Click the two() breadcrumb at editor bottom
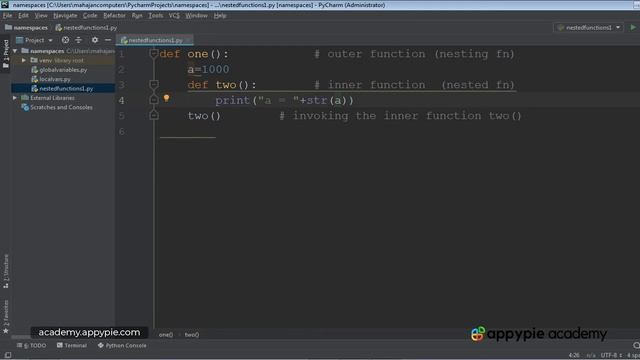 click(192, 335)
